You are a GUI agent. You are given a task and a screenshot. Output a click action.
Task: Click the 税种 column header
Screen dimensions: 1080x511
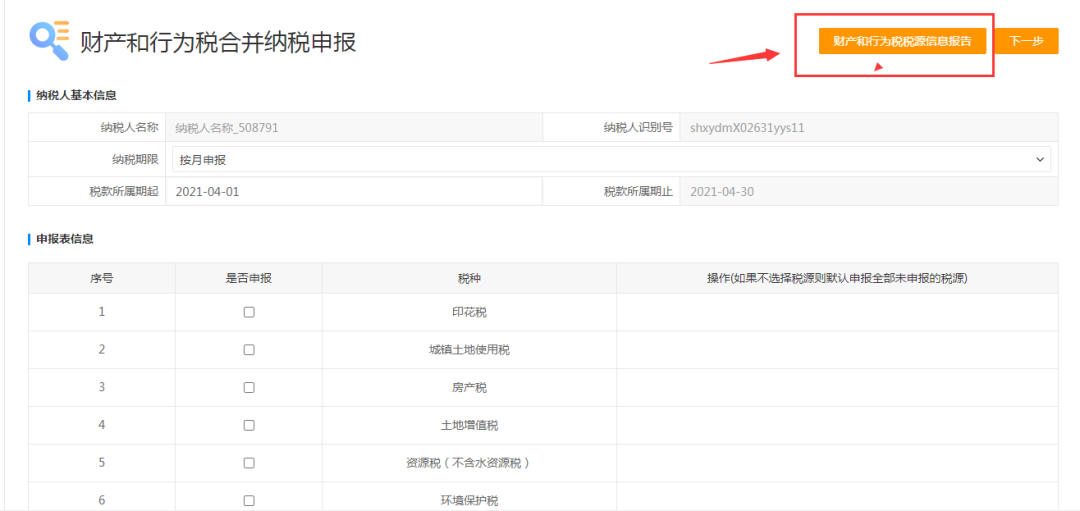pyautogui.click(x=469, y=278)
